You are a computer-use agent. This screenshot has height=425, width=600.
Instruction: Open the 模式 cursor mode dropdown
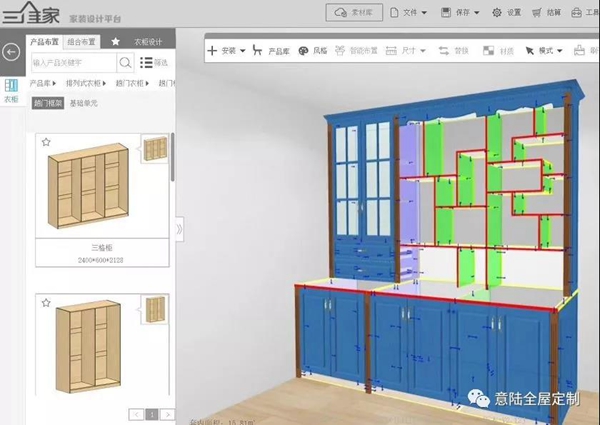tap(544, 50)
